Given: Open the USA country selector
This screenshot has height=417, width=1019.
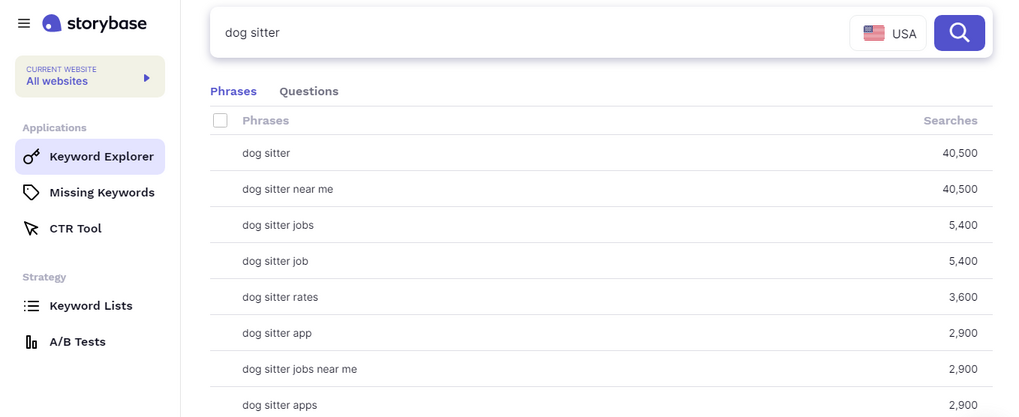Looking at the screenshot, I should (888, 33).
